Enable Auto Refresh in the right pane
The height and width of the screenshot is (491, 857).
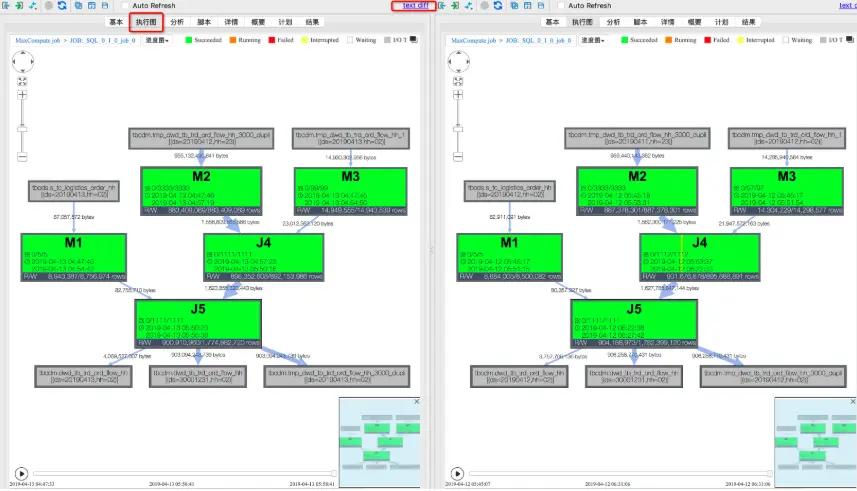click(x=561, y=5)
